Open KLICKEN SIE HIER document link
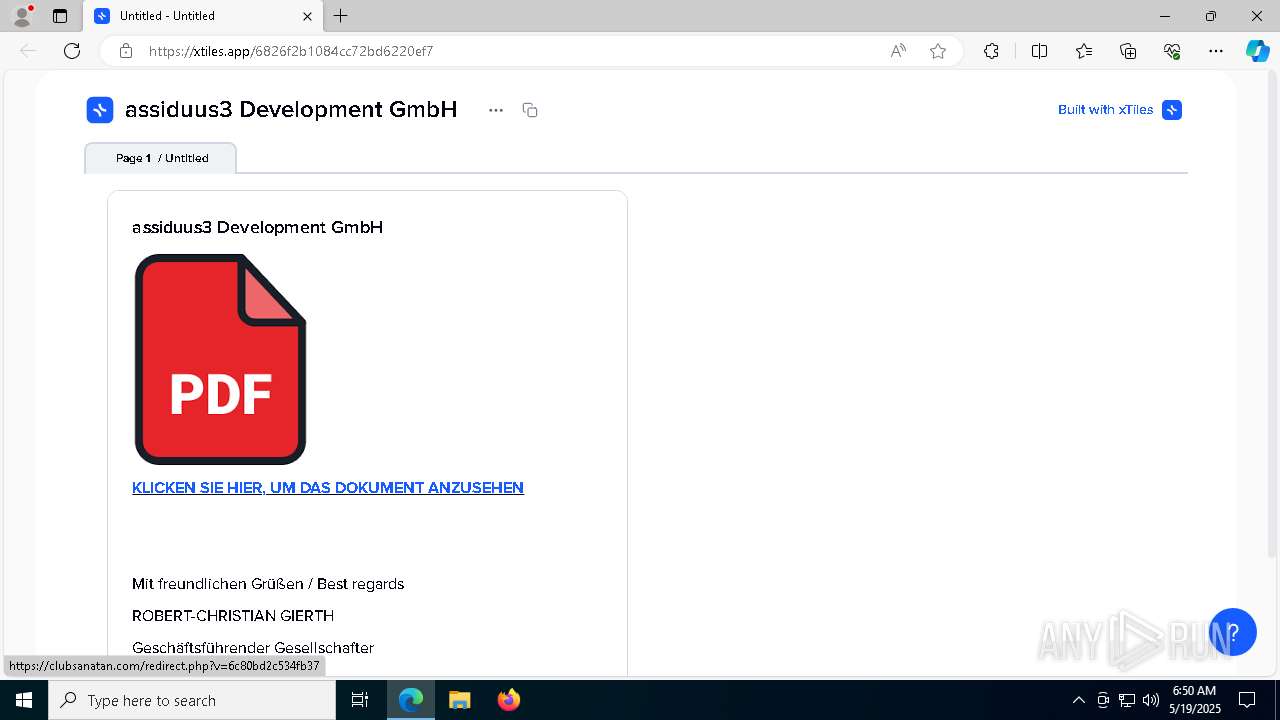This screenshot has width=1280, height=720. pos(328,488)
